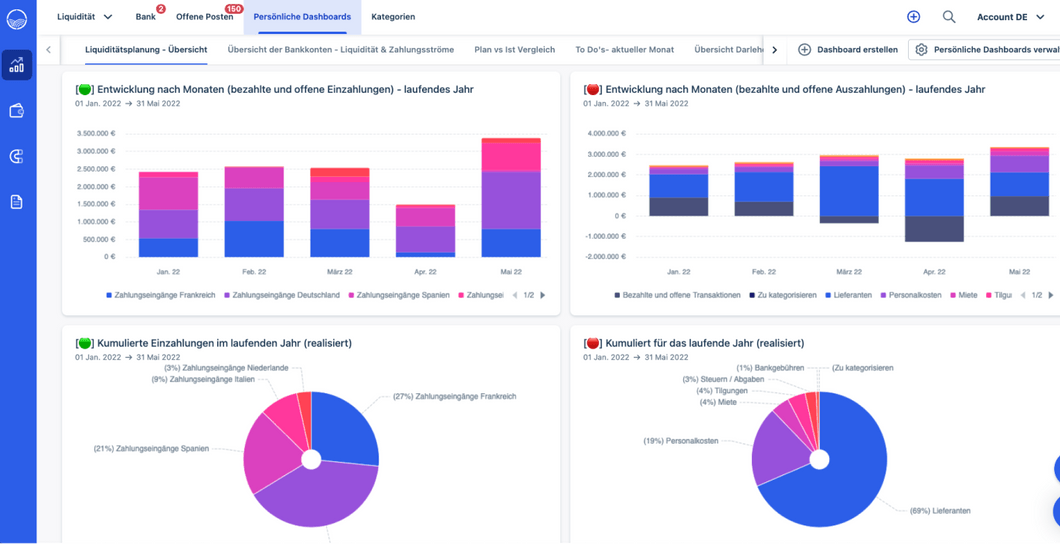
Task: Switch to the Offene Posten tab
Action: [204, 17]
